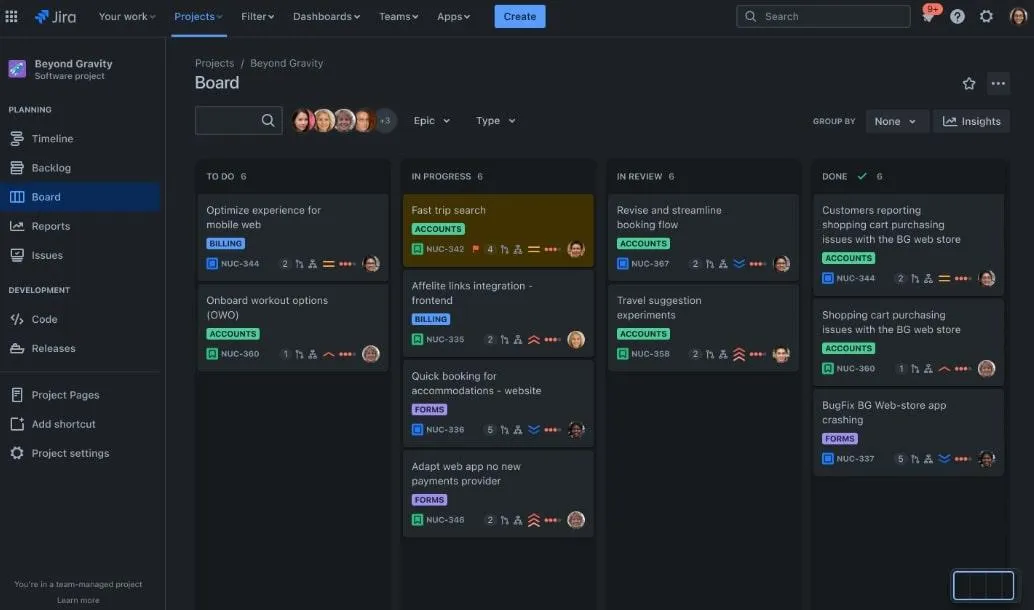Expand the Filter menu

tap(257, 16)
